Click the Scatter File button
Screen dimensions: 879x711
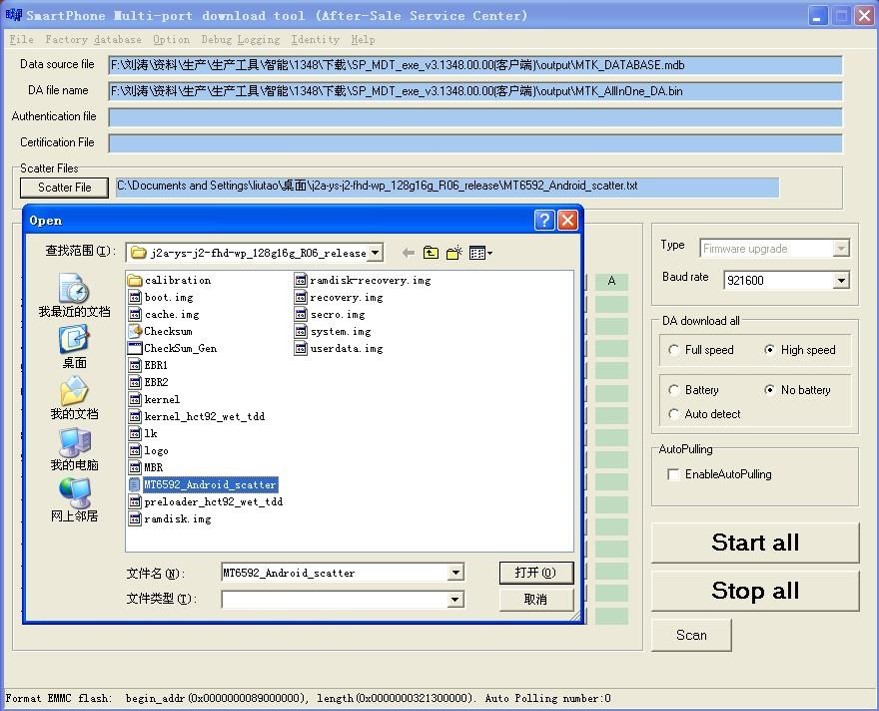(64, 187)
